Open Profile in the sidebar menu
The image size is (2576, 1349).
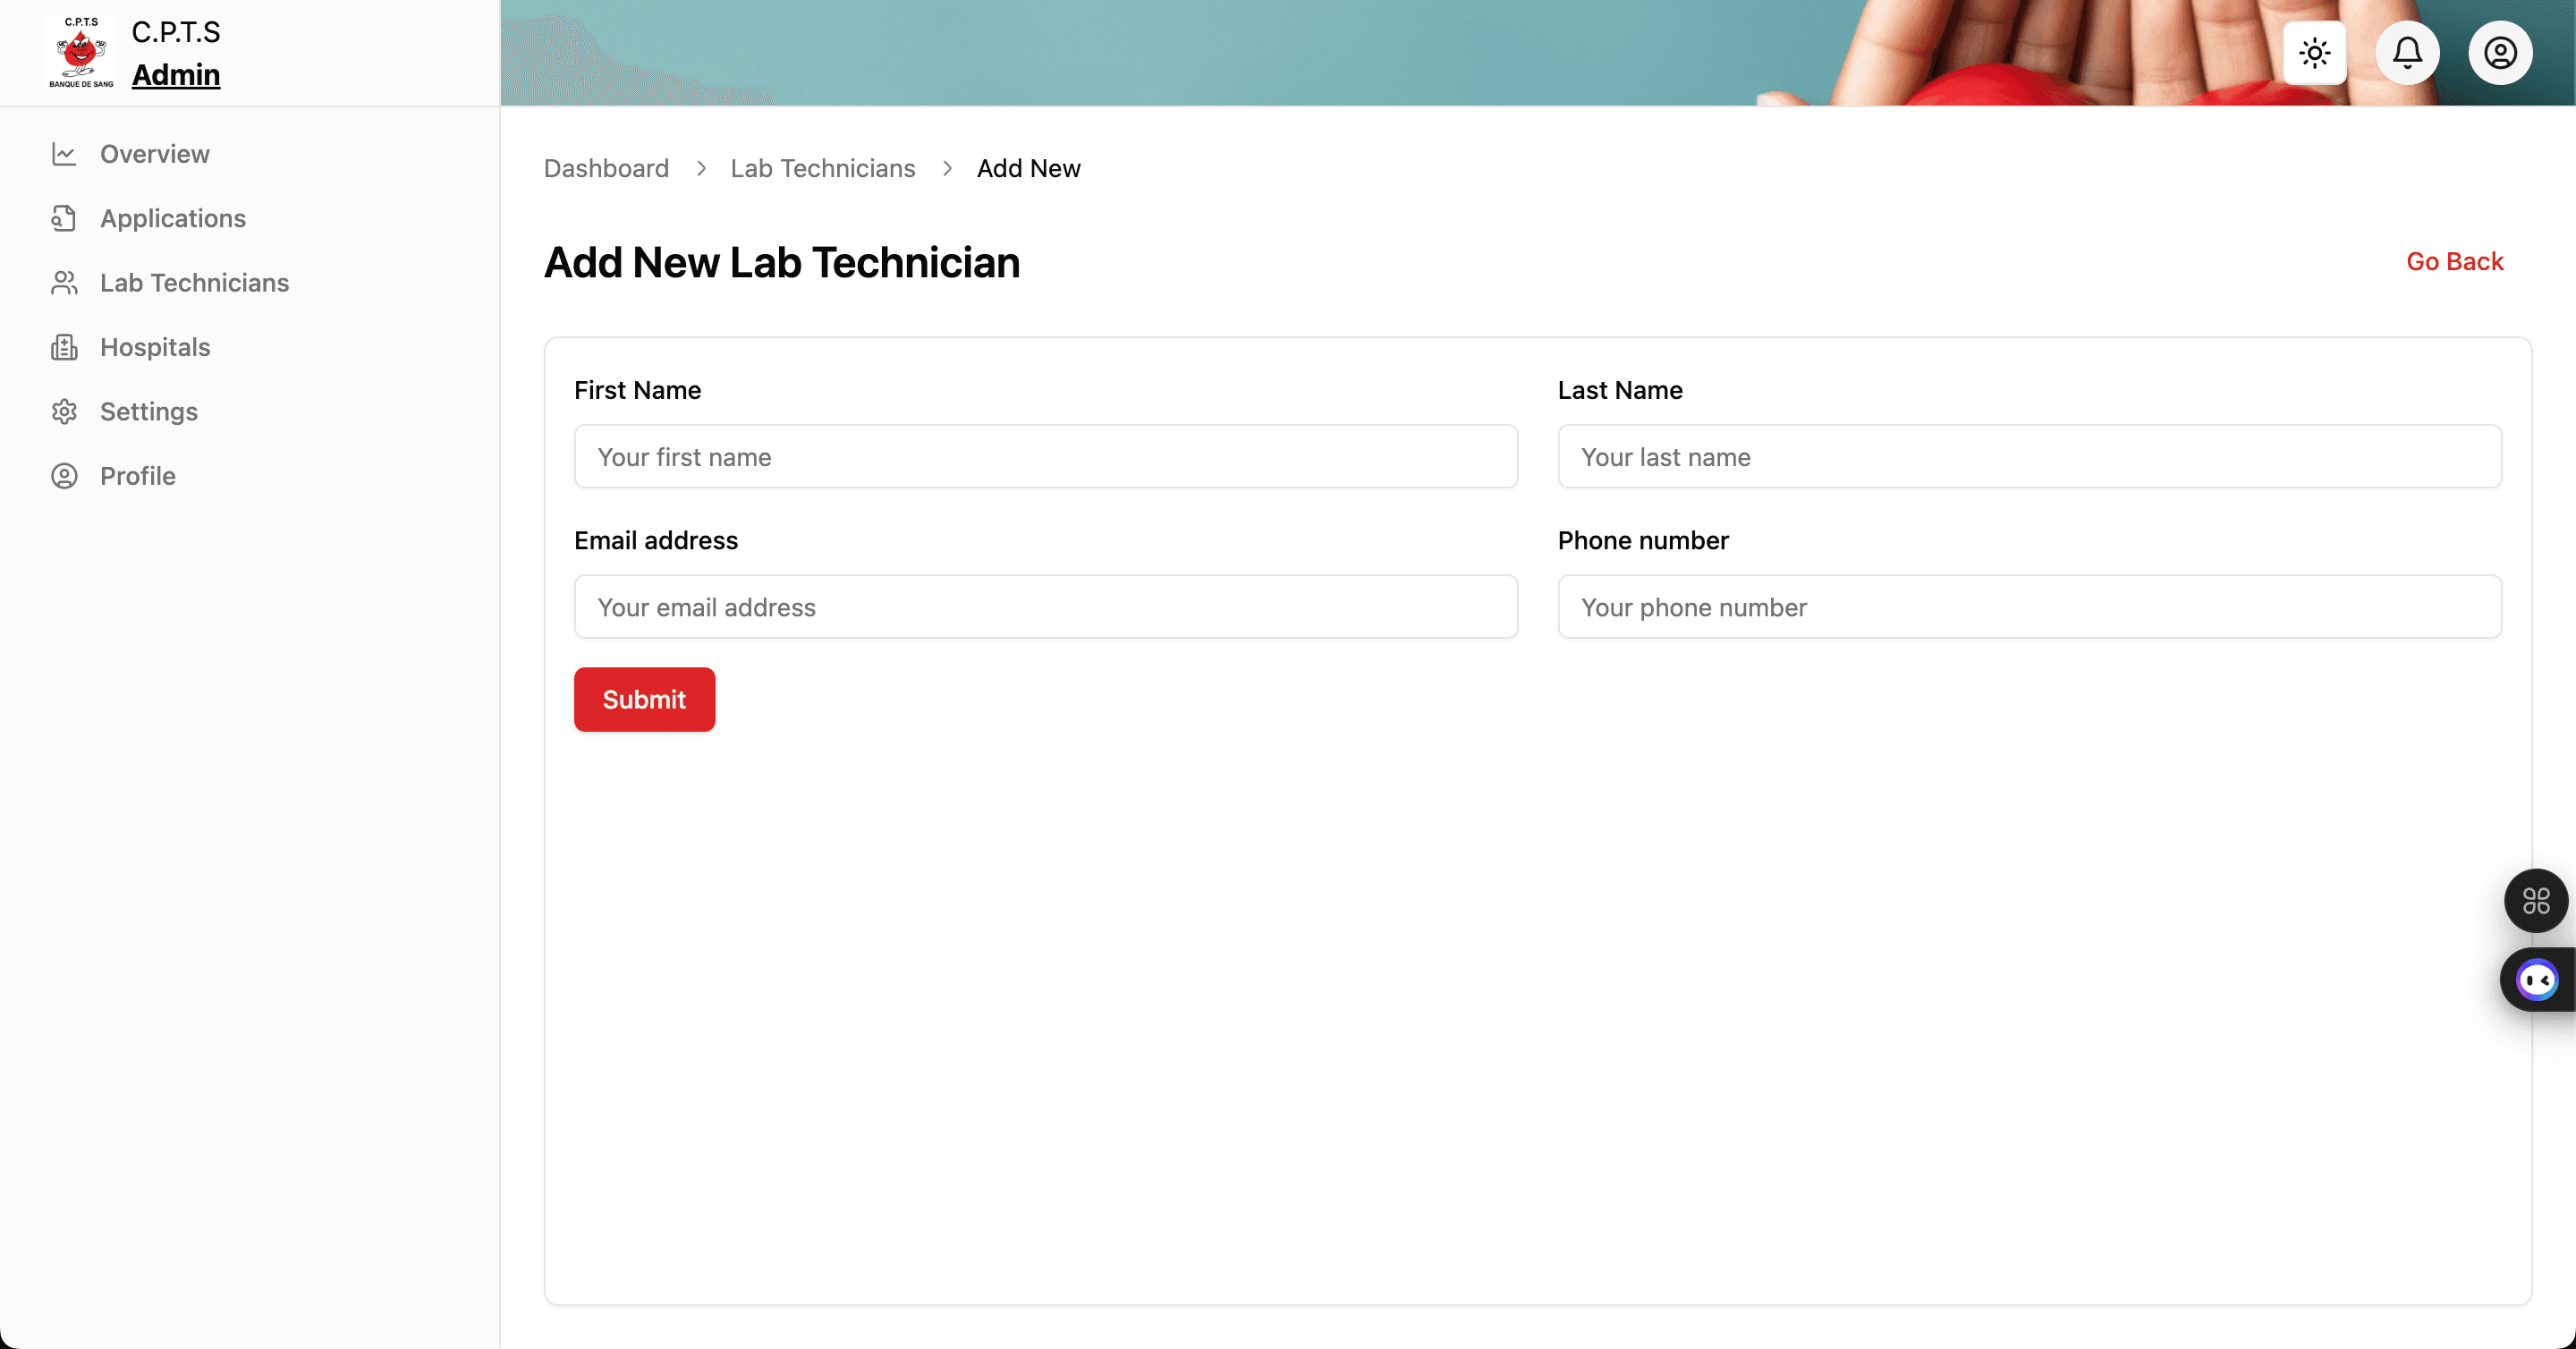pos(137,476)
